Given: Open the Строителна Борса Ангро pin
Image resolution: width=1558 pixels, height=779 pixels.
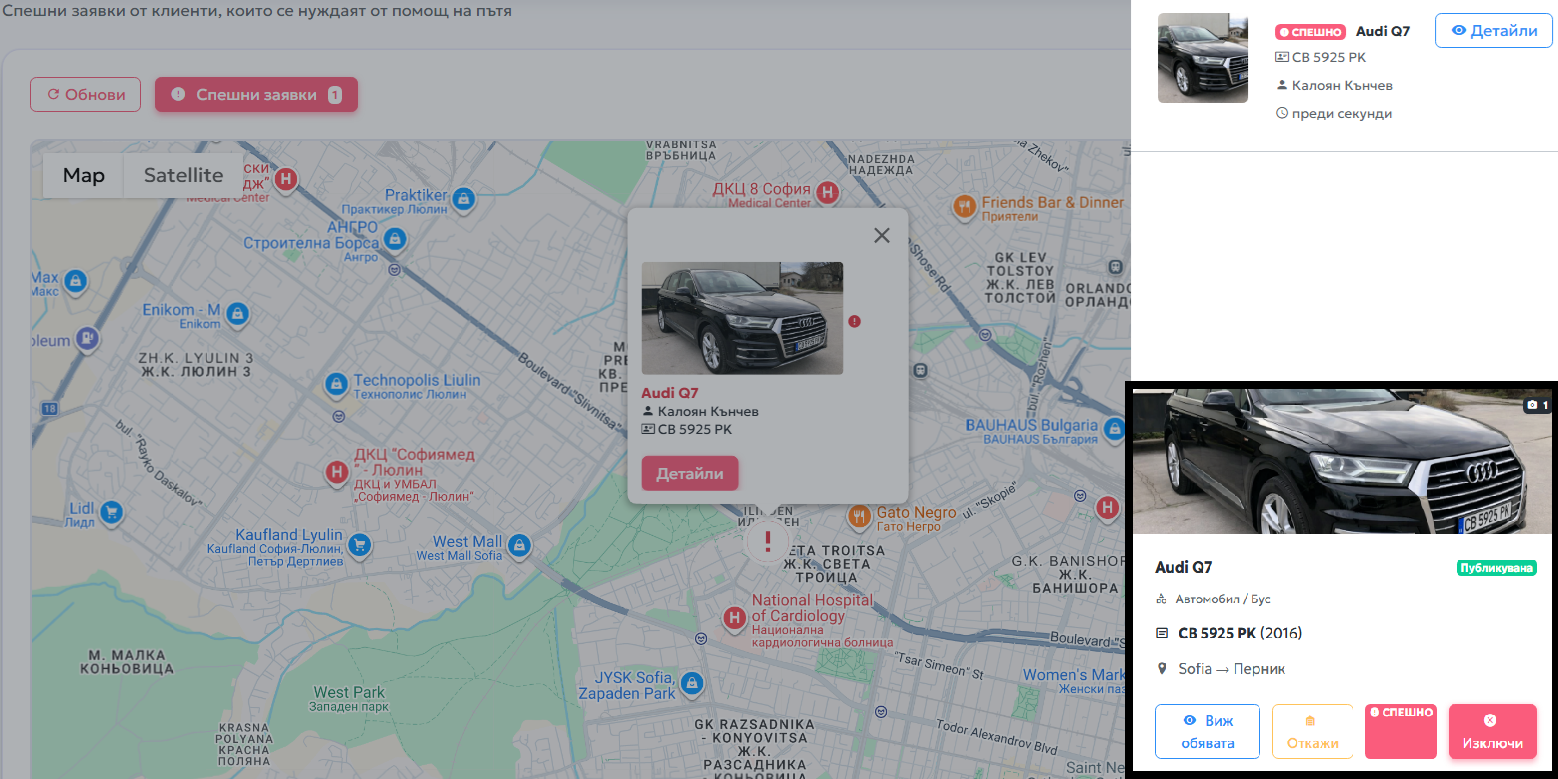Looking at the screenshot, I should pyautogui.click(x=395, y=240).
